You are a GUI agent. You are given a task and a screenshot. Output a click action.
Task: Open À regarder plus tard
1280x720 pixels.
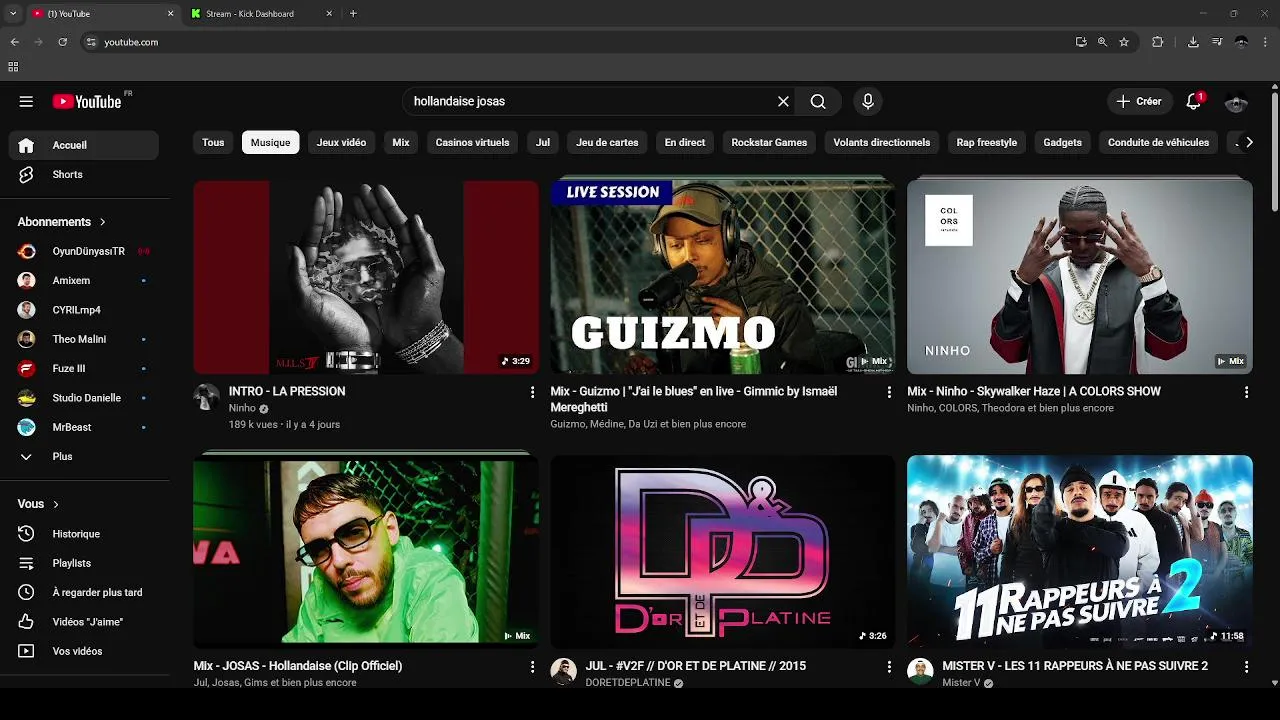pyautogui.click(x=84, y=592)
